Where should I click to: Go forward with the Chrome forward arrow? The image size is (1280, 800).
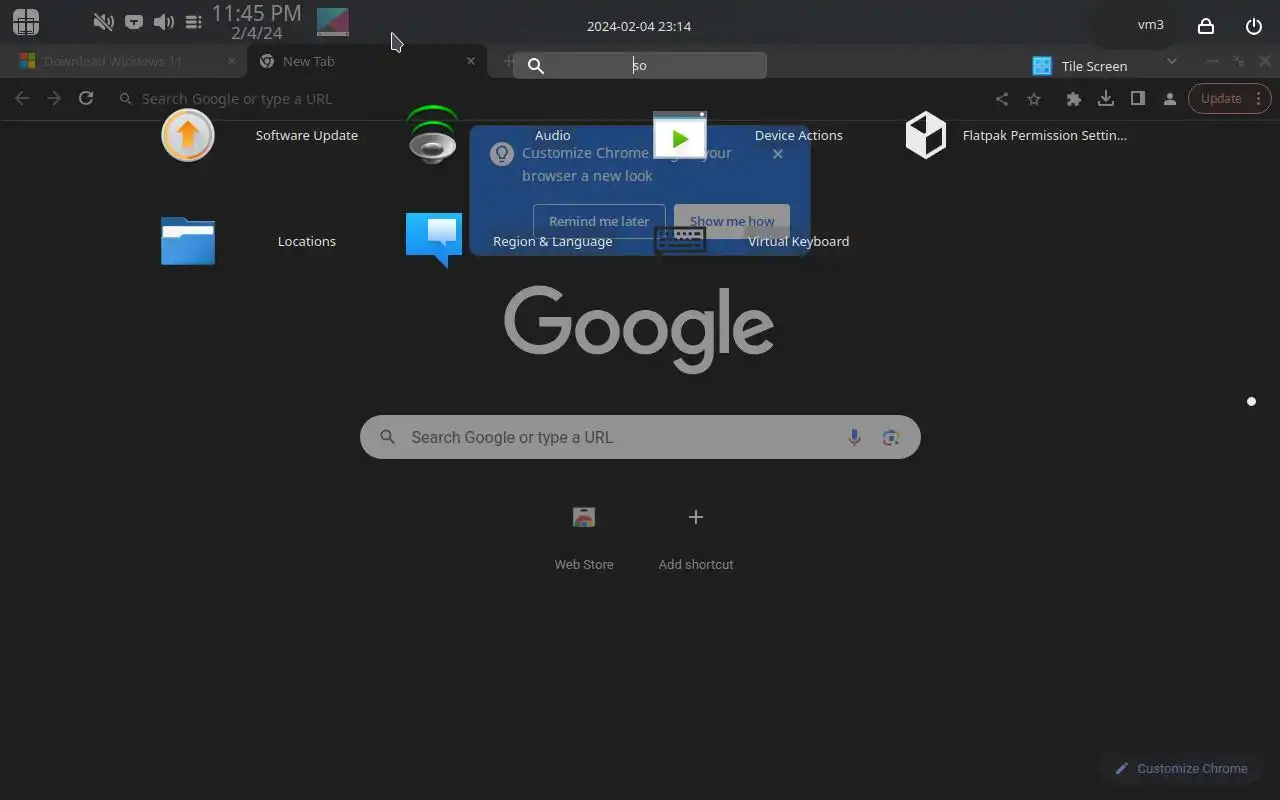pos(54,98)
